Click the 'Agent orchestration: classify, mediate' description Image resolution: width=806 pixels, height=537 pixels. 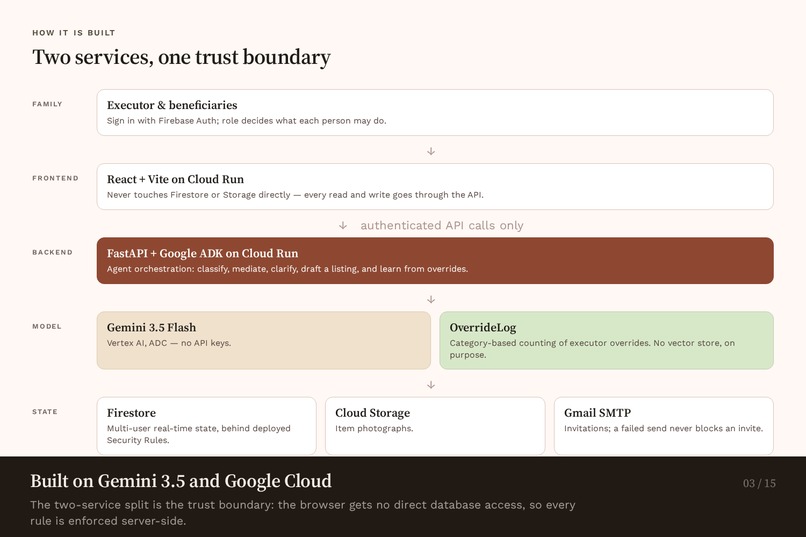[x=287, y=269]
